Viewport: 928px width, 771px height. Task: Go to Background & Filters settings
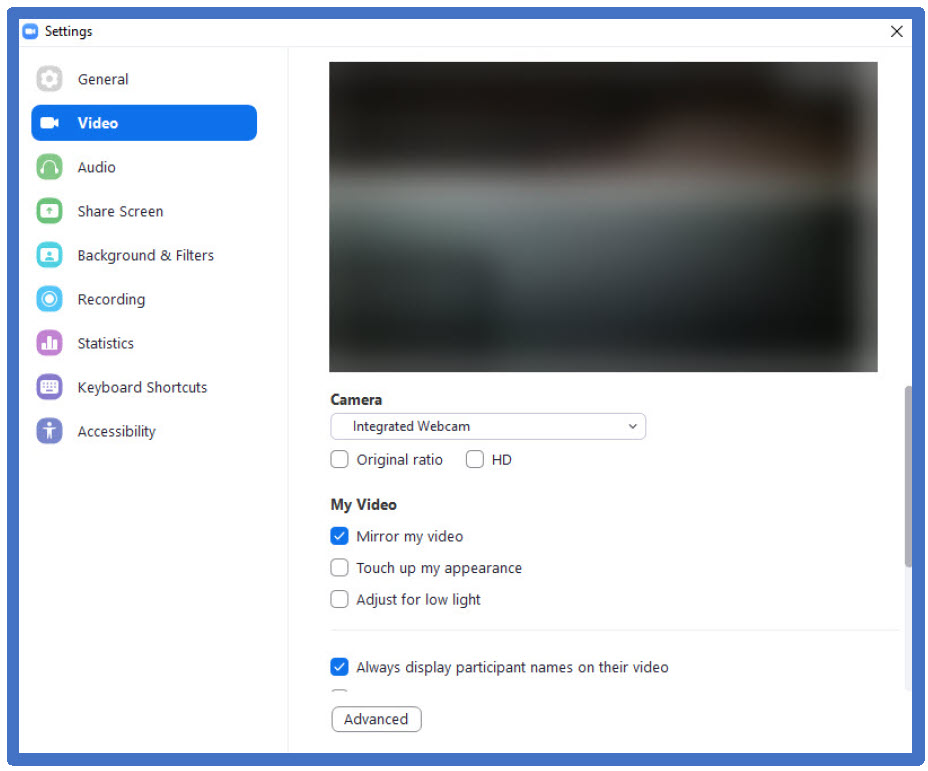coord(146,255)
